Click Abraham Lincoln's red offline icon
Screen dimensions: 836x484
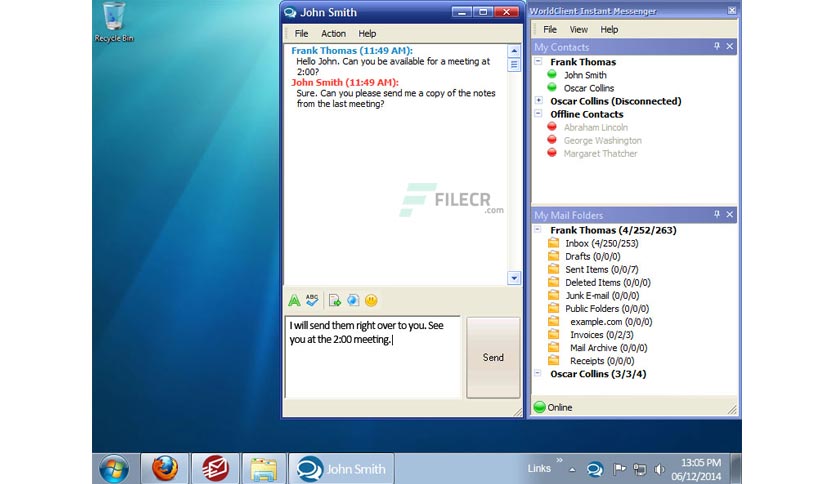tap(552, 127)
